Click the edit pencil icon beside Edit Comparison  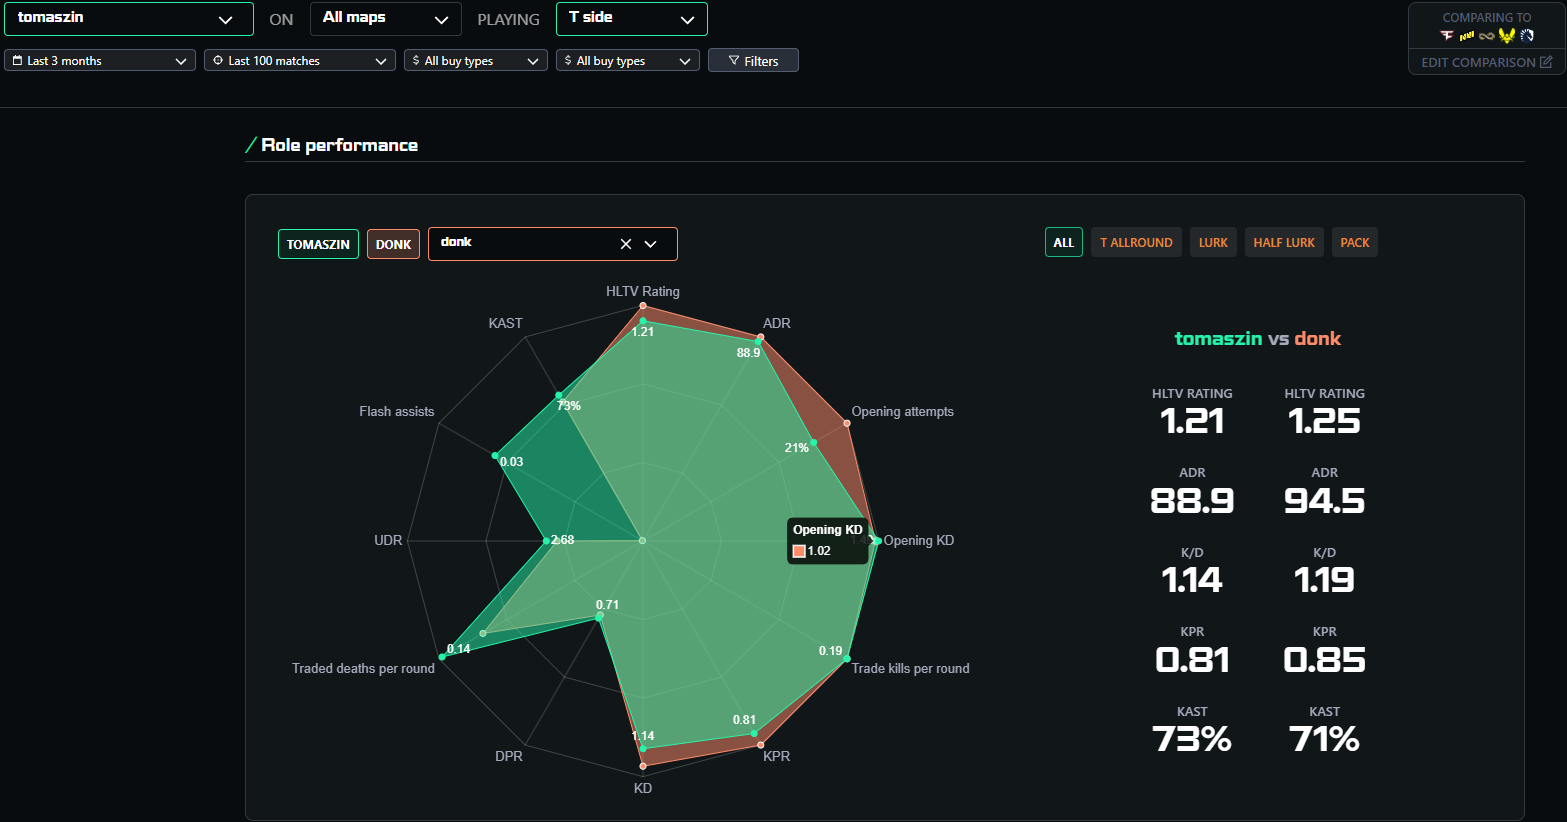(x=1546, y=62)
